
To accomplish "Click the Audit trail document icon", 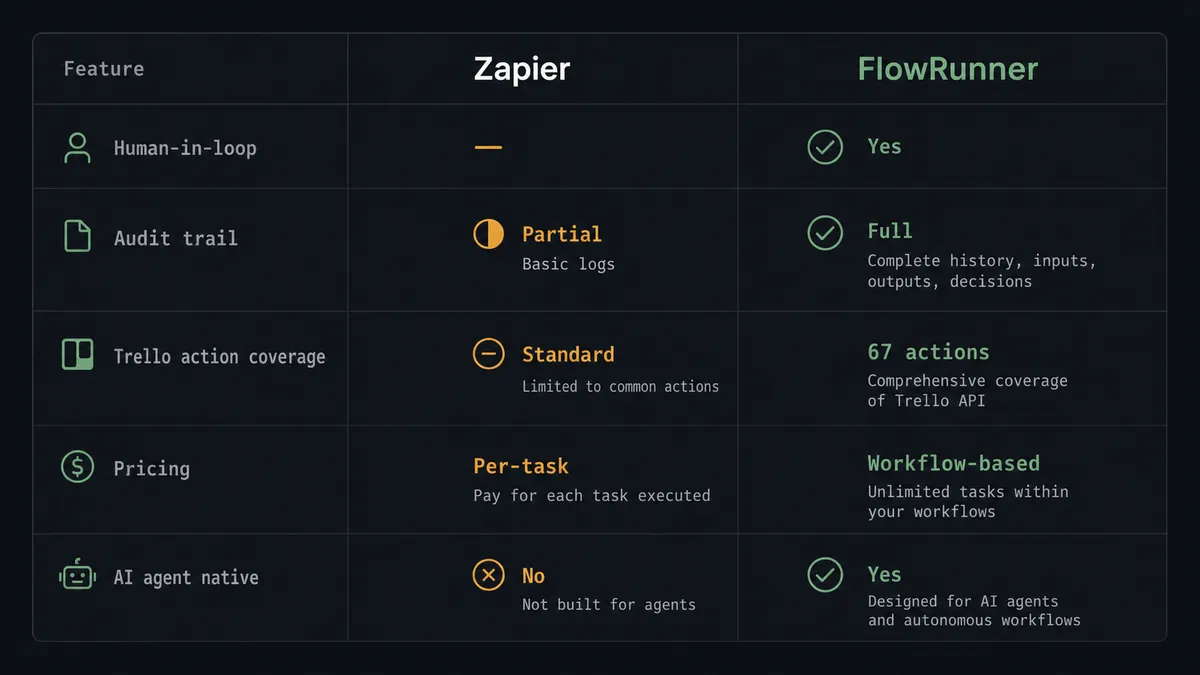I will click(77, 236).
